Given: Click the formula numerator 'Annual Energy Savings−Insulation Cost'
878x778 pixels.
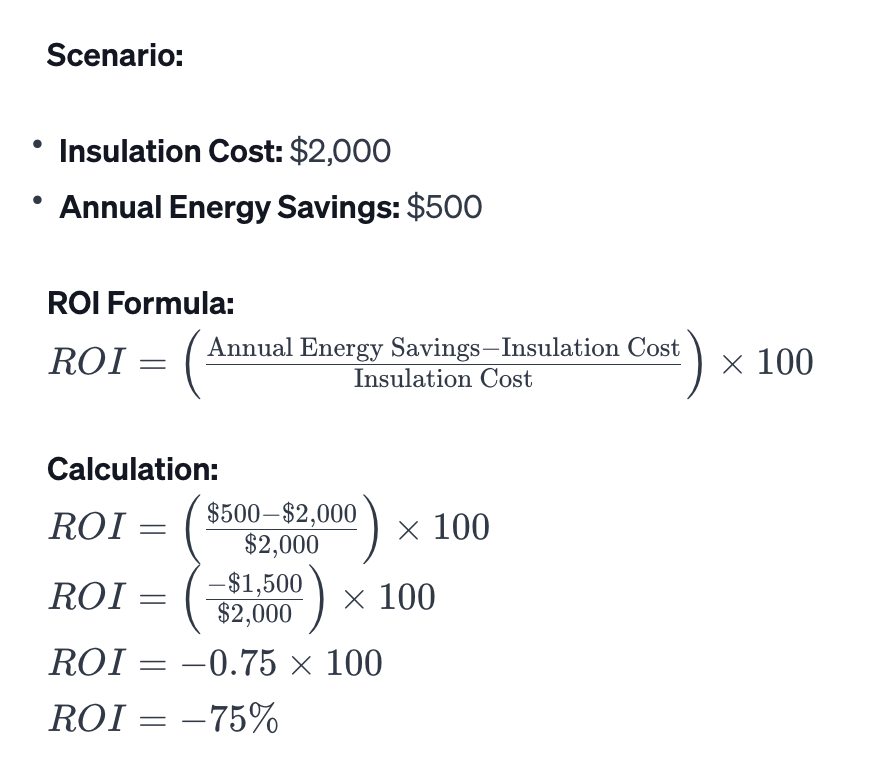Looking at the screenshot, I should pos(443,348).
